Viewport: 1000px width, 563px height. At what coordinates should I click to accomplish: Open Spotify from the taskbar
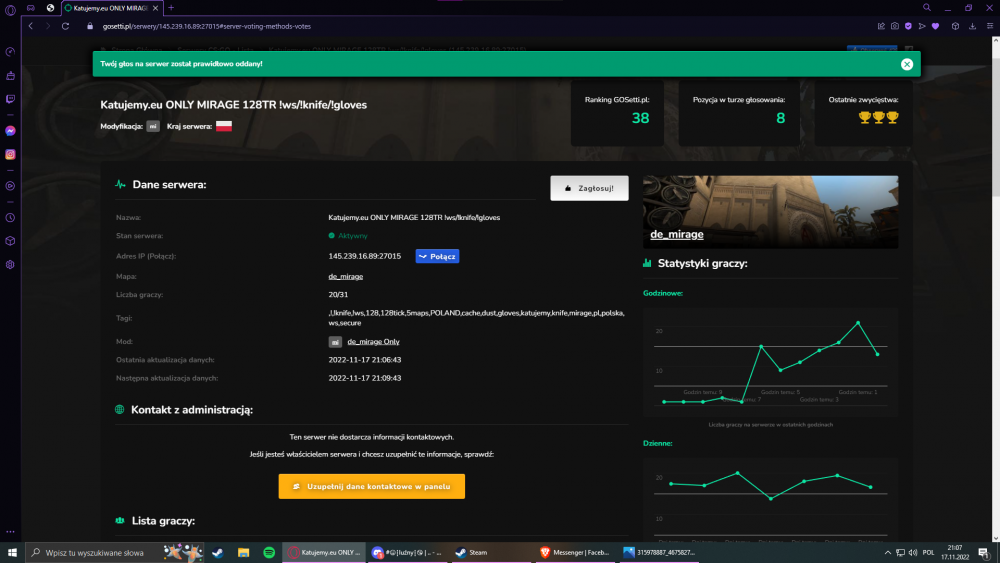point(269,552)
